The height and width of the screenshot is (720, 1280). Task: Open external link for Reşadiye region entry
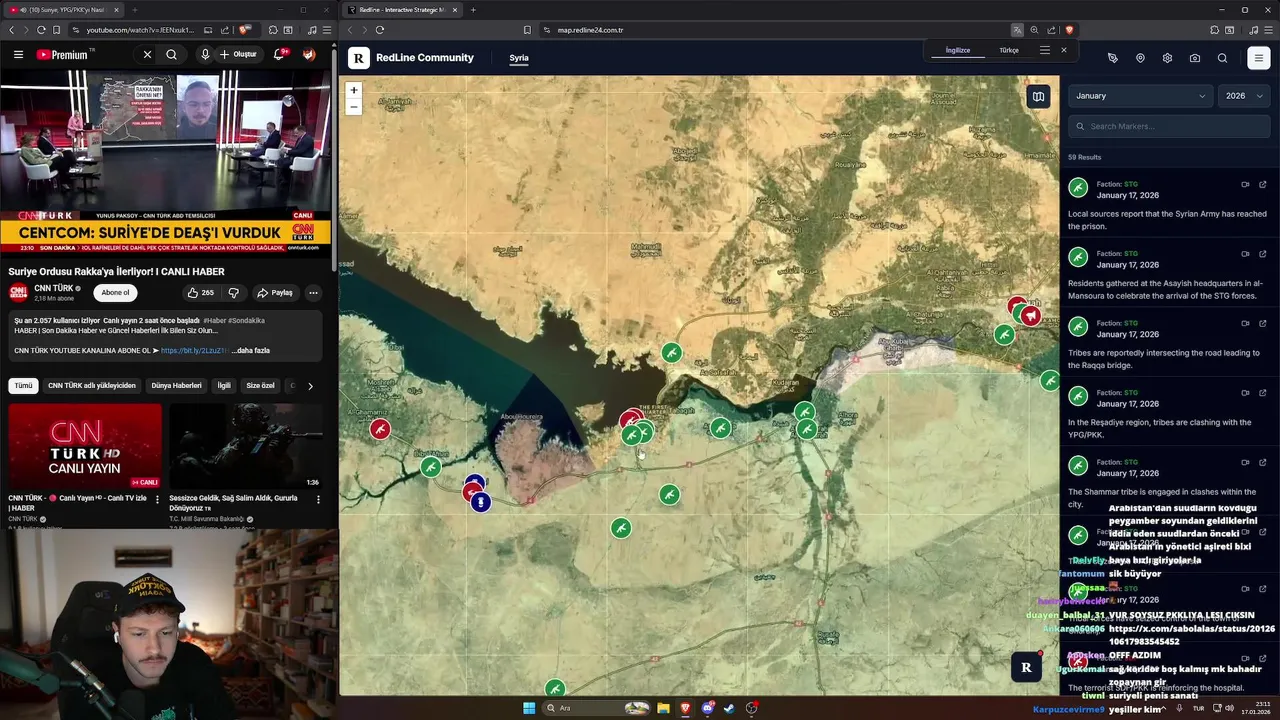(x=1263, y=393)
